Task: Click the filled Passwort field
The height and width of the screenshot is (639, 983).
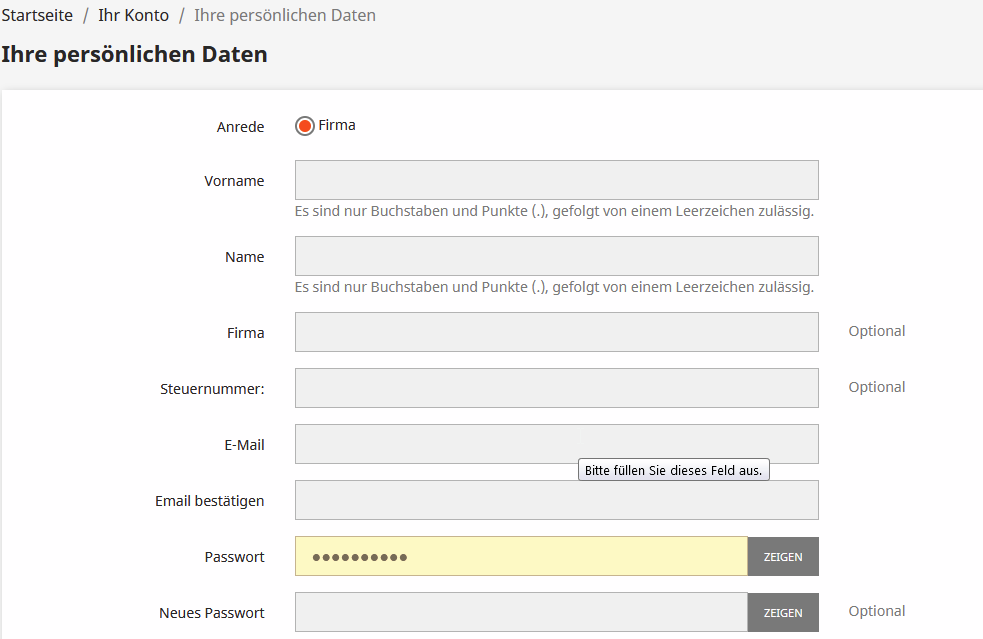Action: click(520, 556)
